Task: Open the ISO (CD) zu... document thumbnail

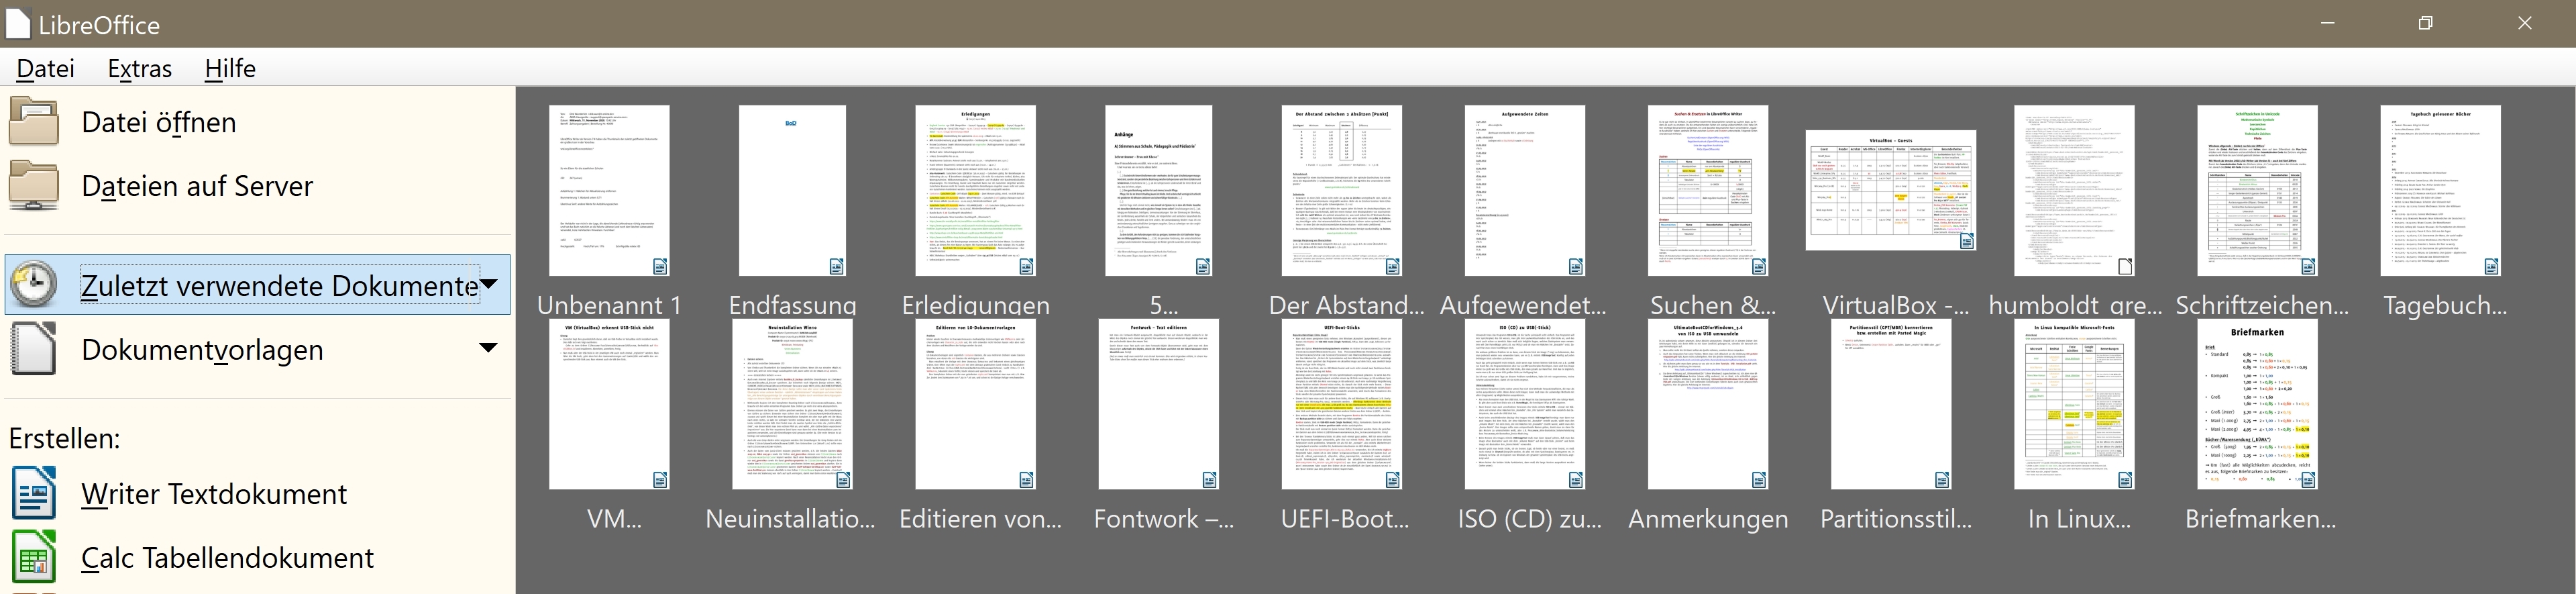Action: (x=1525, y=404)
